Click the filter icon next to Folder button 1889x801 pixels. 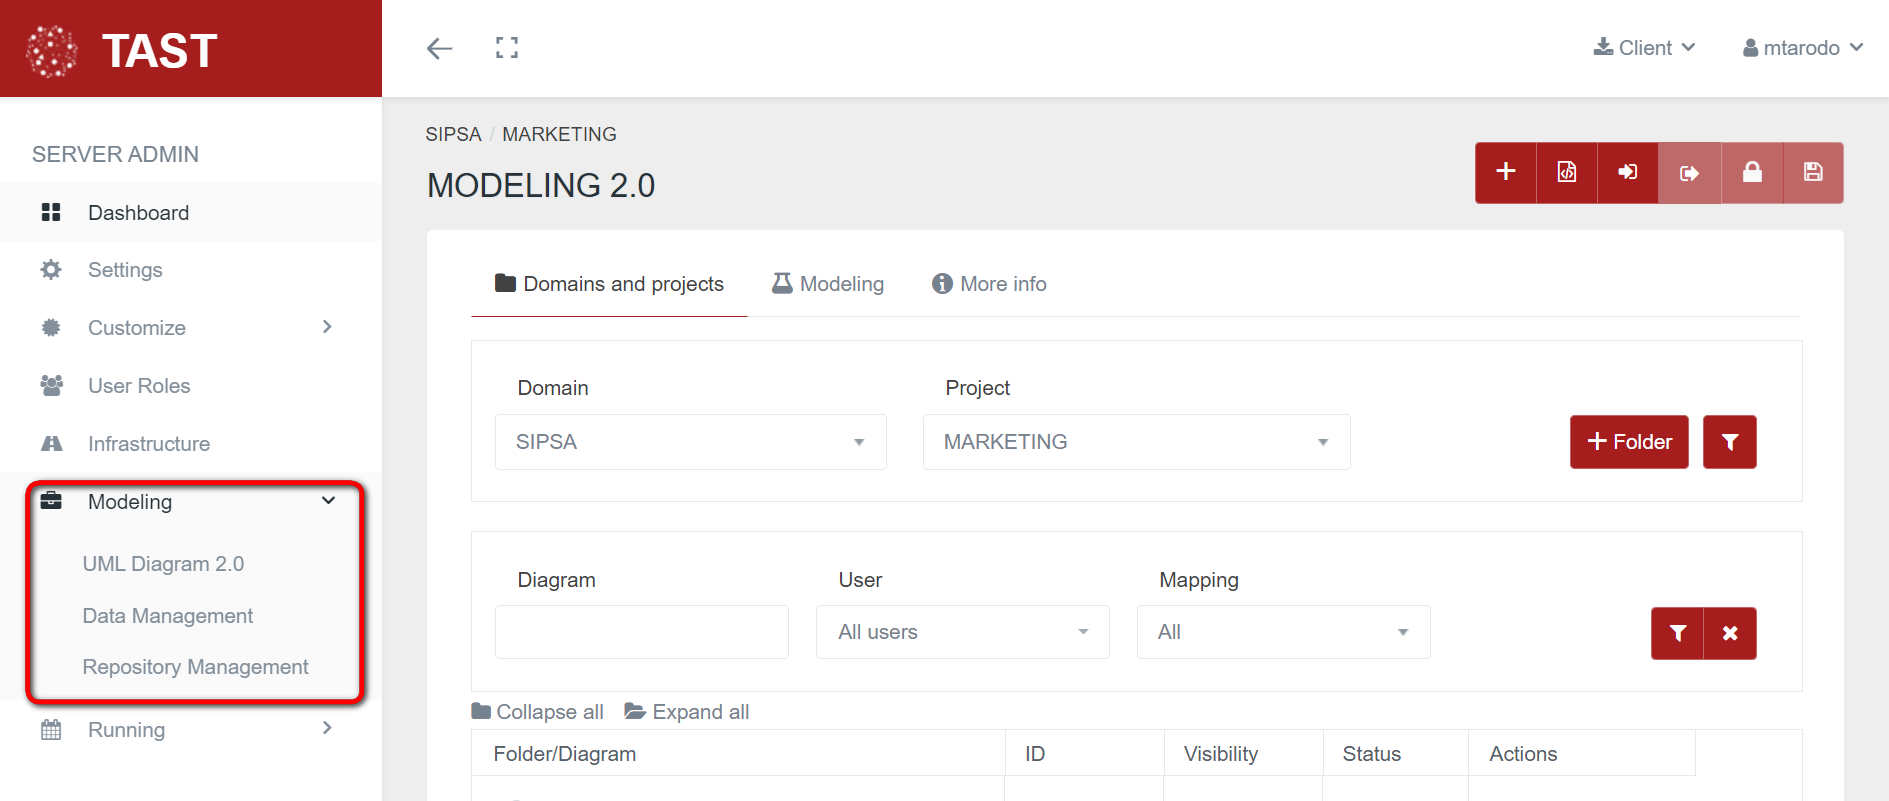pos(1729,442)
